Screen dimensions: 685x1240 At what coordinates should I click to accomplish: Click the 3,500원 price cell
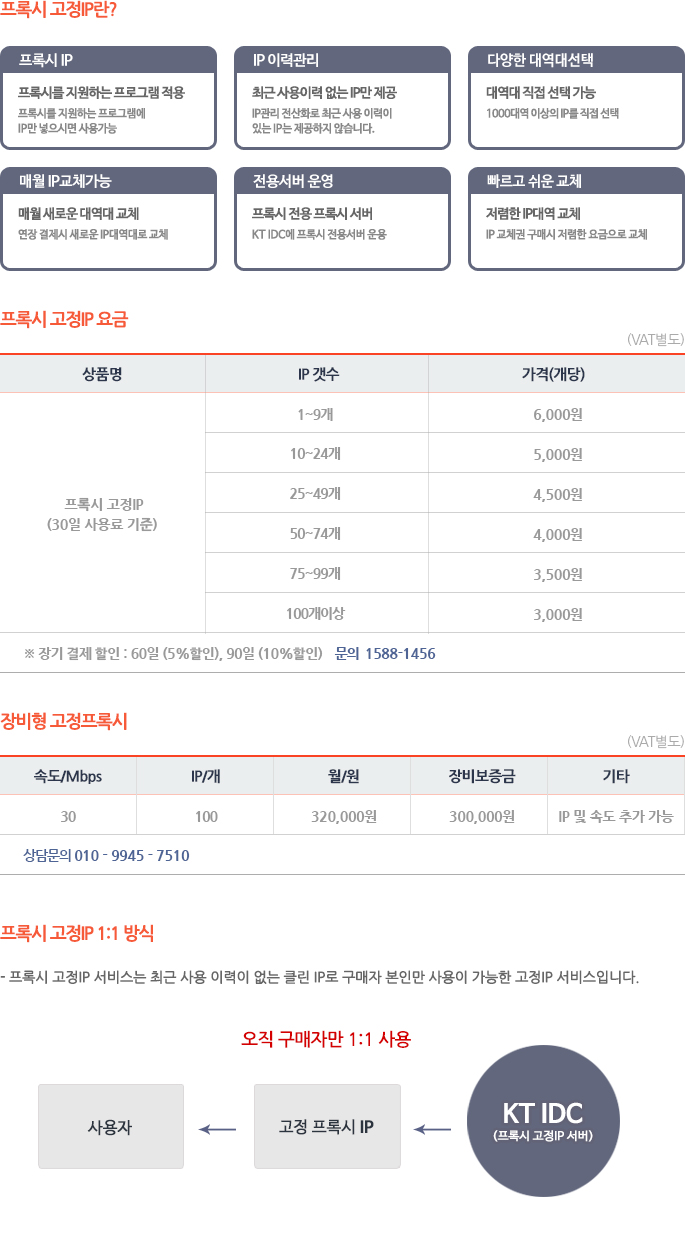pyautogui.click(x=557, y=573)
